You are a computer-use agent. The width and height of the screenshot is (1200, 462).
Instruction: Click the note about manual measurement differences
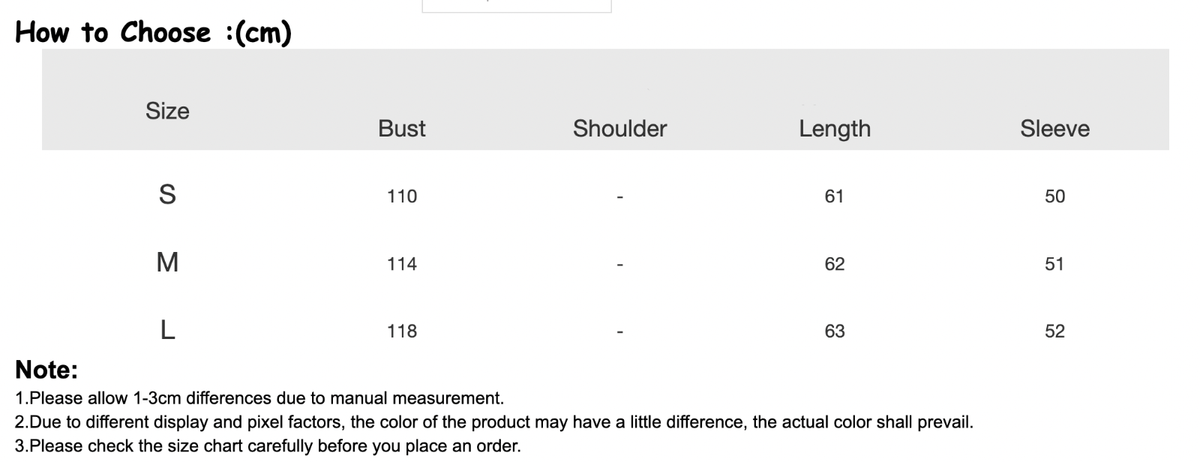coord(260,398)
